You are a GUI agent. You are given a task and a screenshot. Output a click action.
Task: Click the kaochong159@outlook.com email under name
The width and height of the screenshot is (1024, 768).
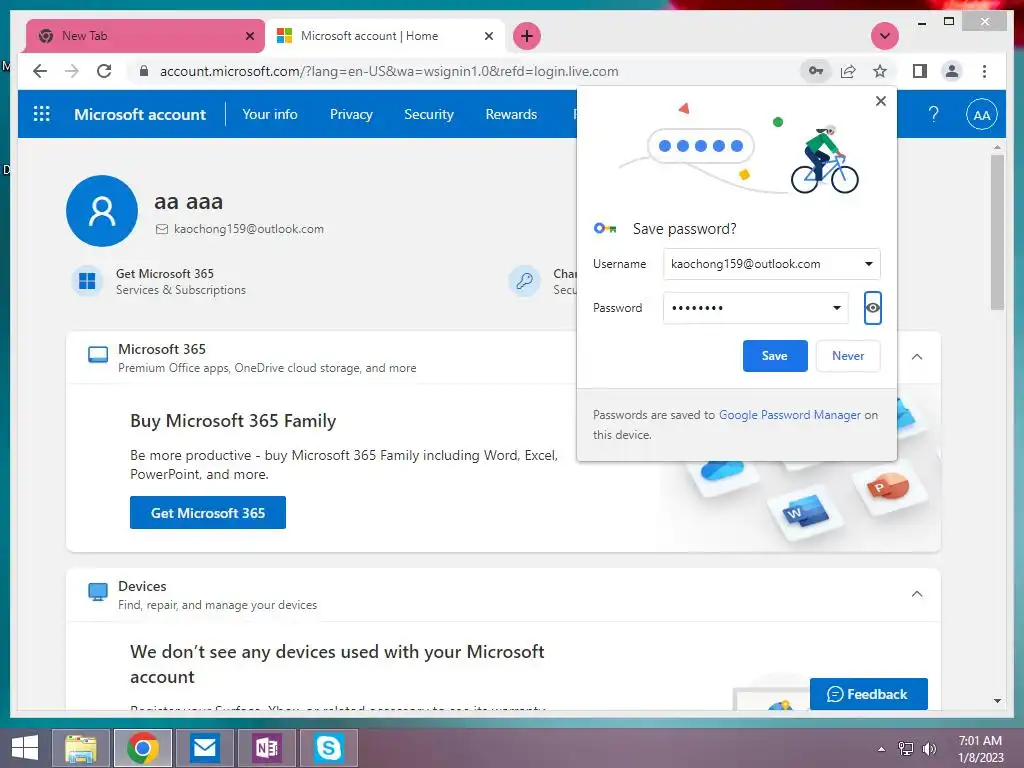248,229
